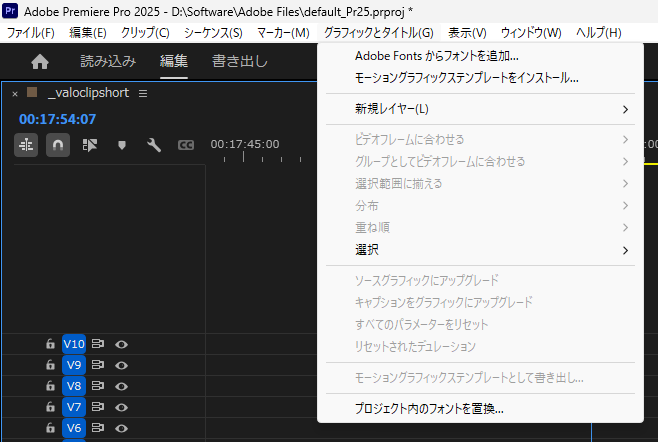Choose Adobe Fonts からフォントを追加...
Viewport: 658px width, 442px height.
pyautogui.click(x=480, y=56)
